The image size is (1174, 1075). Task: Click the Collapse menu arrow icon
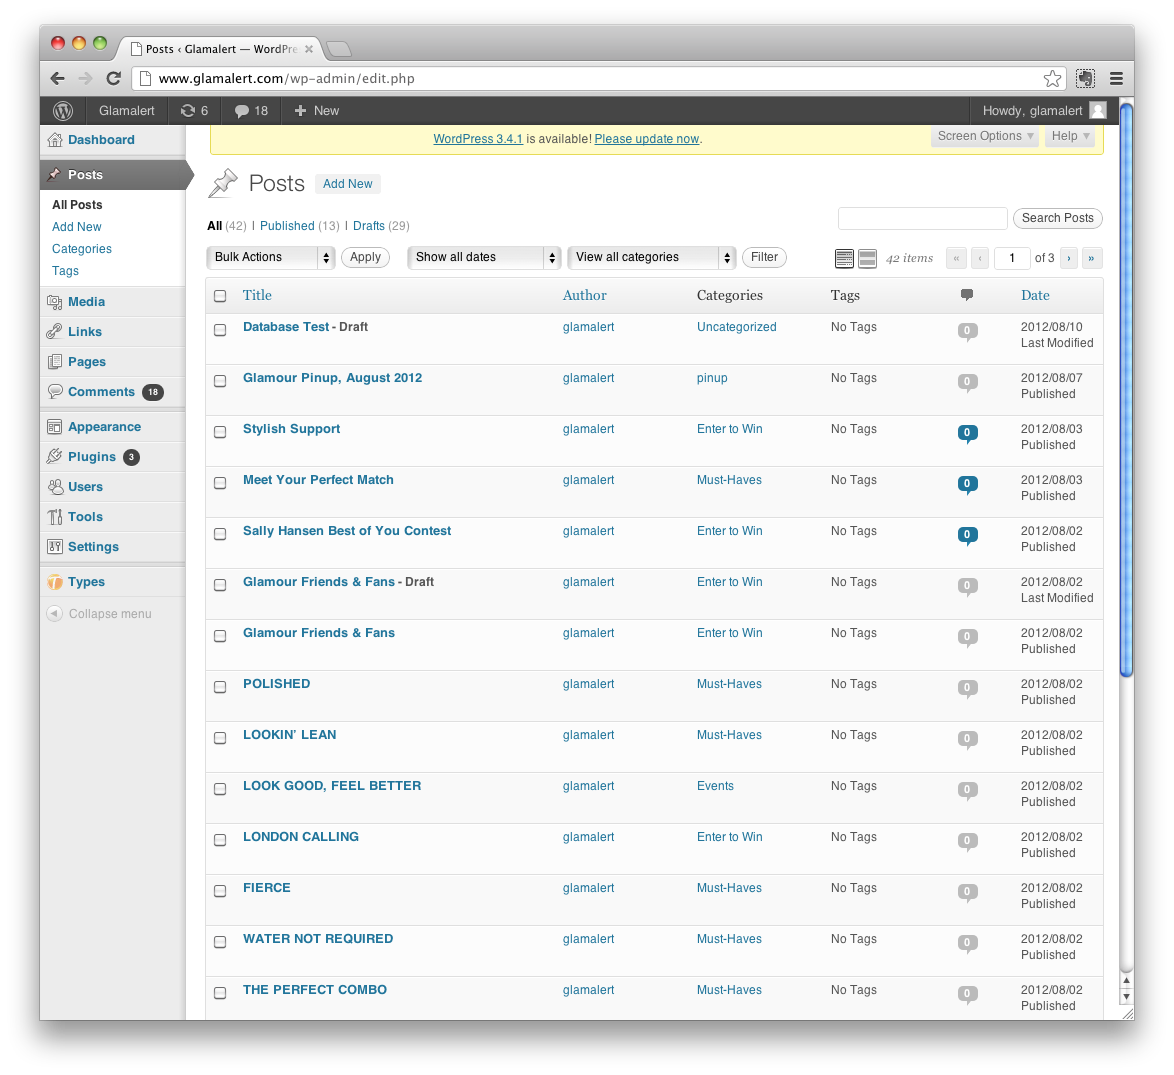pos(54,614)
